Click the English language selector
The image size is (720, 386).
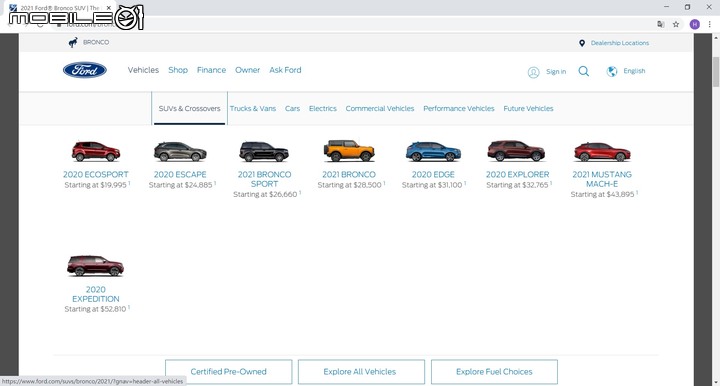[634, 71]
